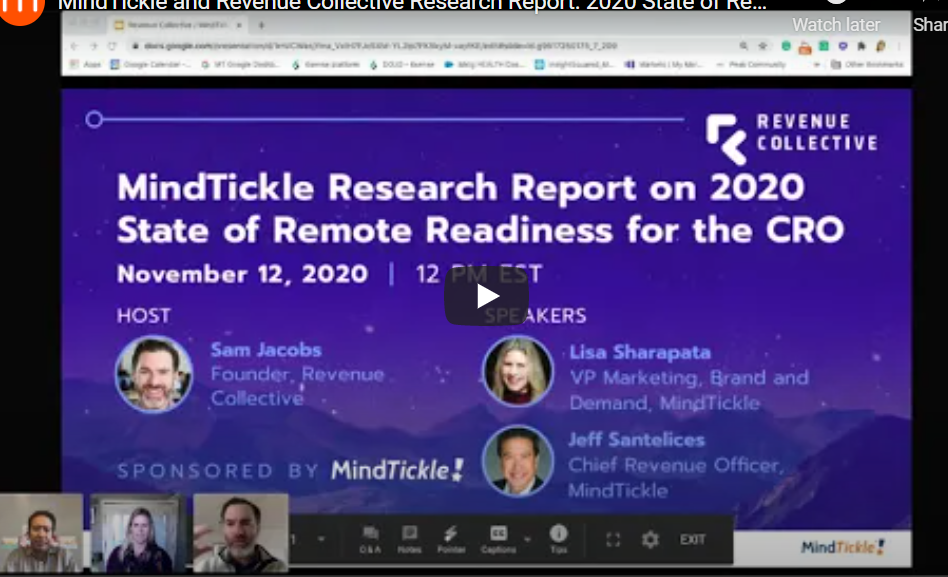Activate the Pointer tool
948x577 pixels.
click(x=449, y=538)
